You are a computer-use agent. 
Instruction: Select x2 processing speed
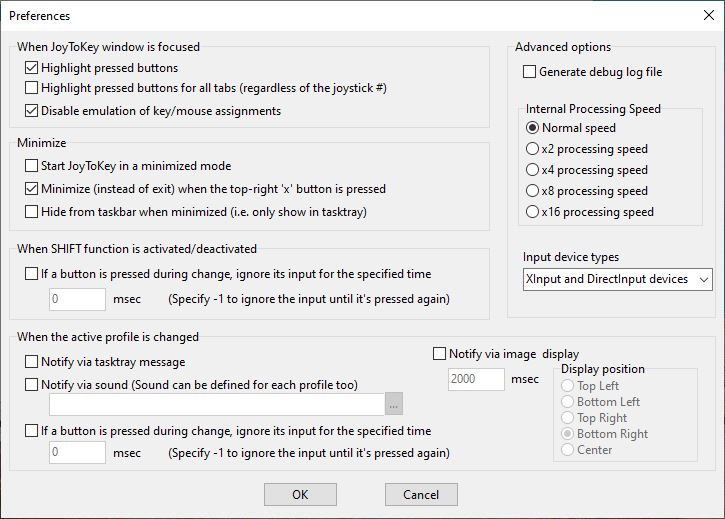coord(533,149)
